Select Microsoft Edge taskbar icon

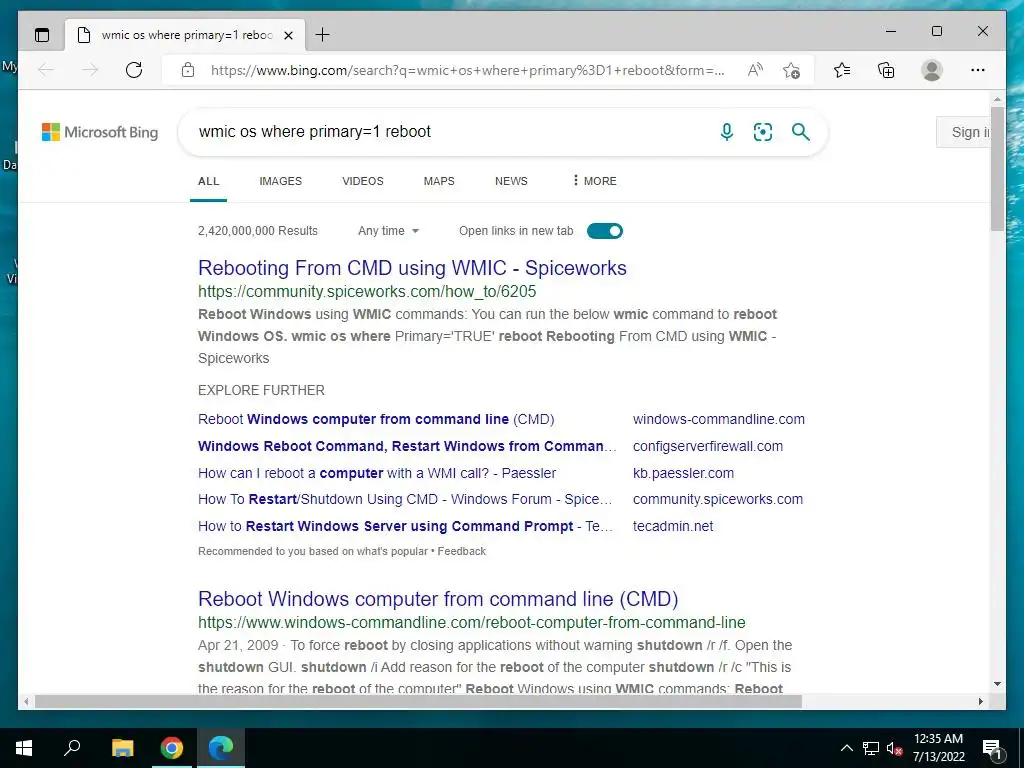point(221,748)
